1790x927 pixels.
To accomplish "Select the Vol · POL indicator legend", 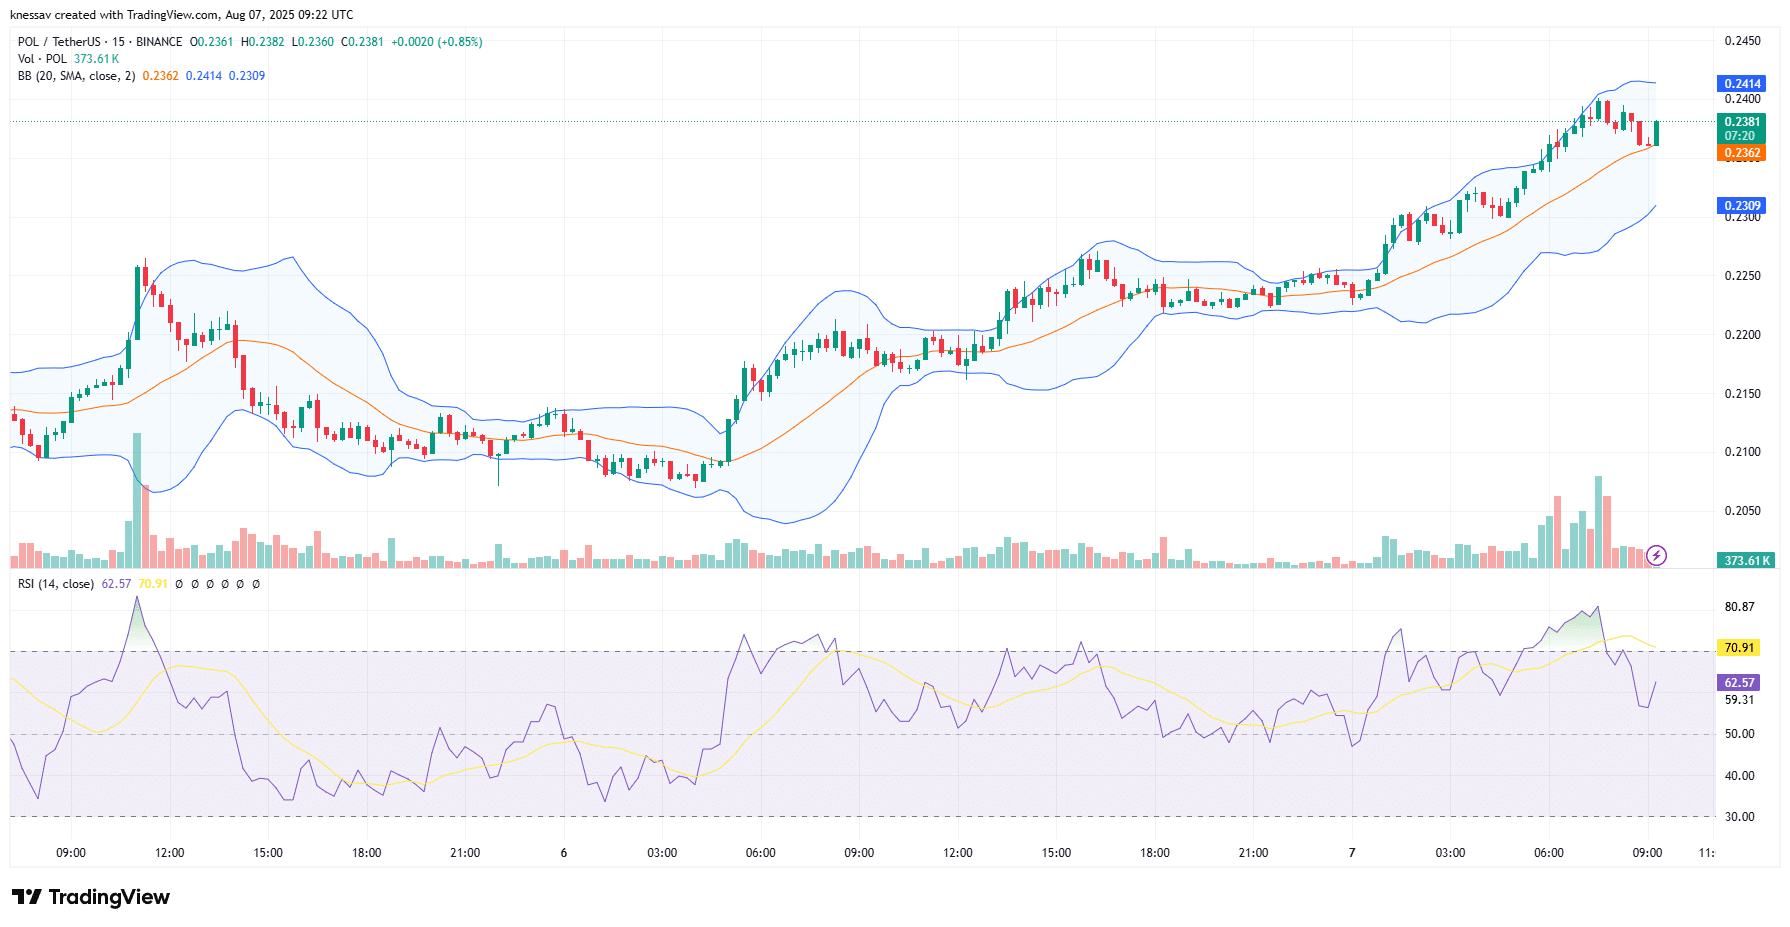I will tap(42, 59).
